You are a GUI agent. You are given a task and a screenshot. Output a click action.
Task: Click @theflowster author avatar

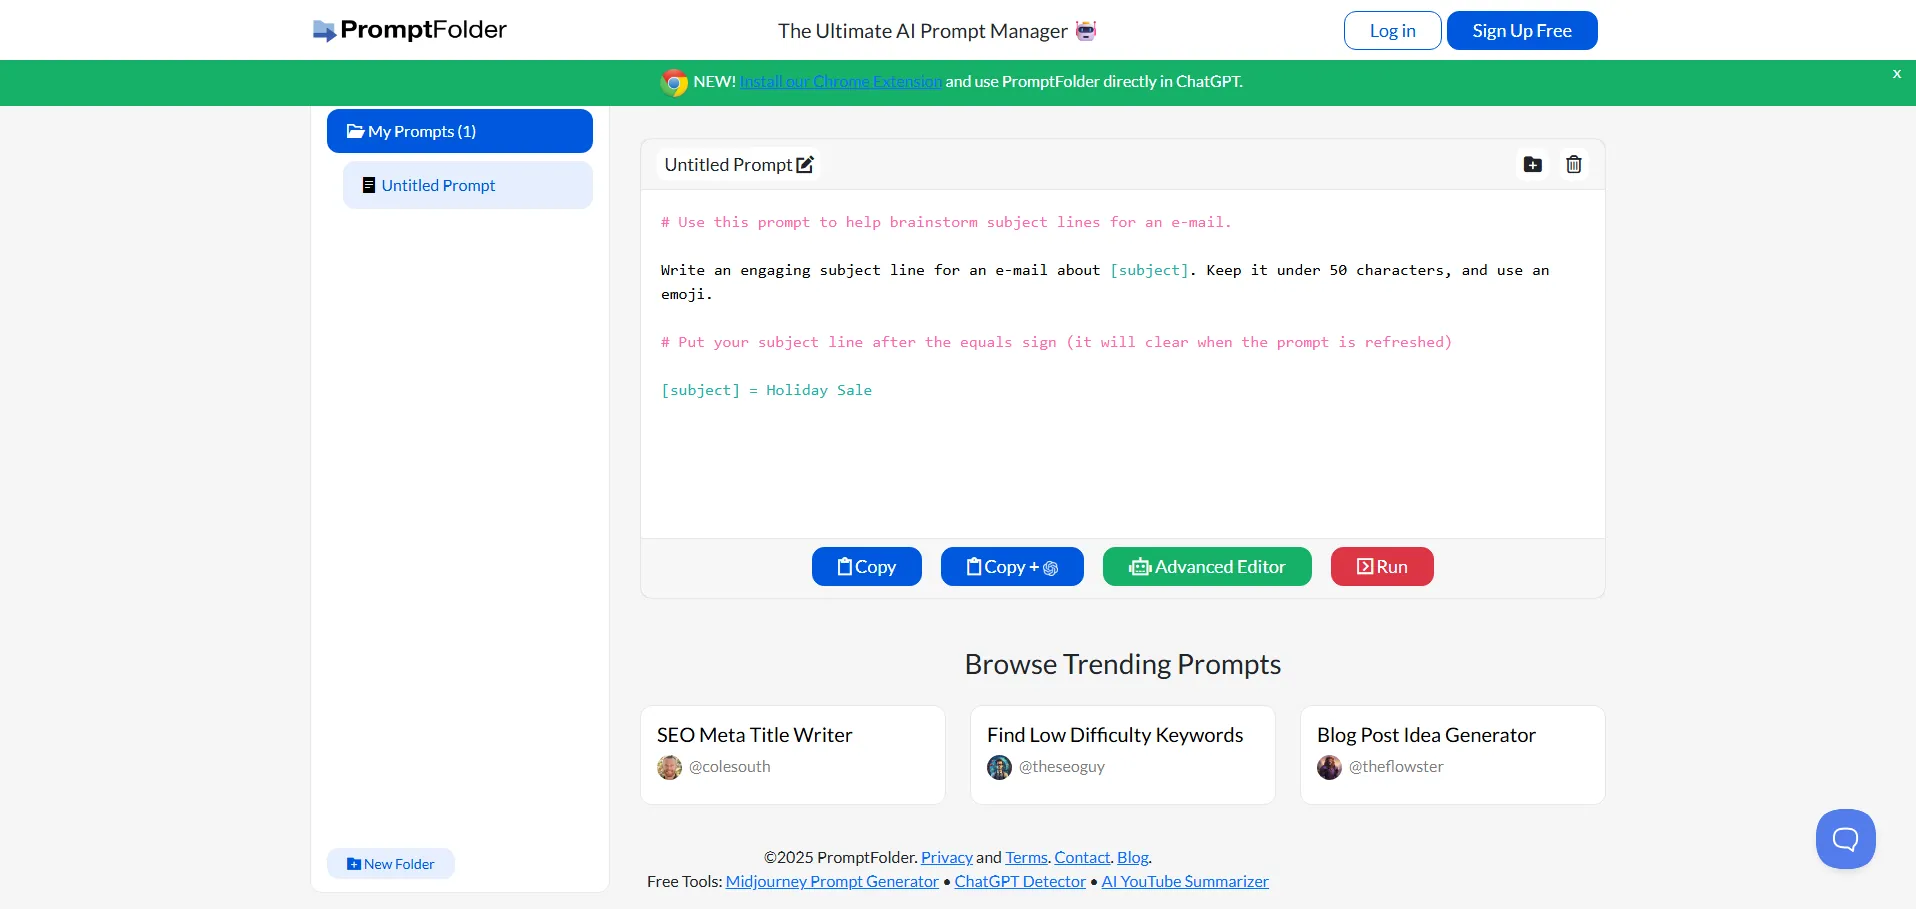(1329, 767)
